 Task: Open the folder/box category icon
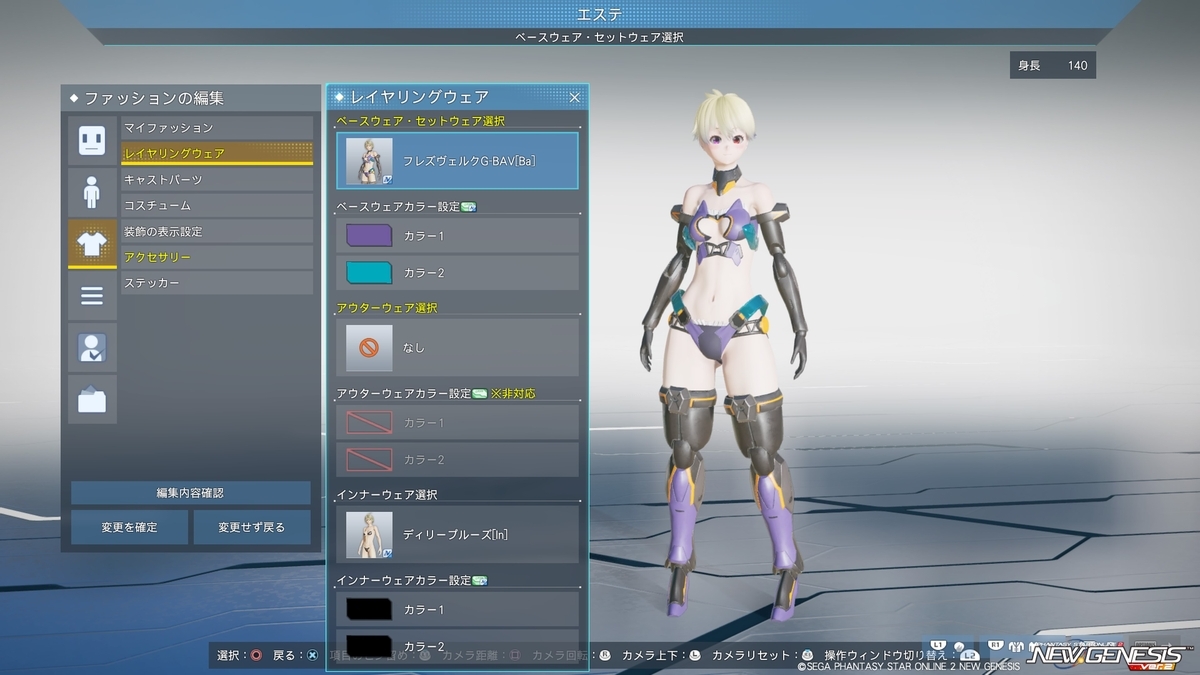pyautogui.click(x=92, y=400)
